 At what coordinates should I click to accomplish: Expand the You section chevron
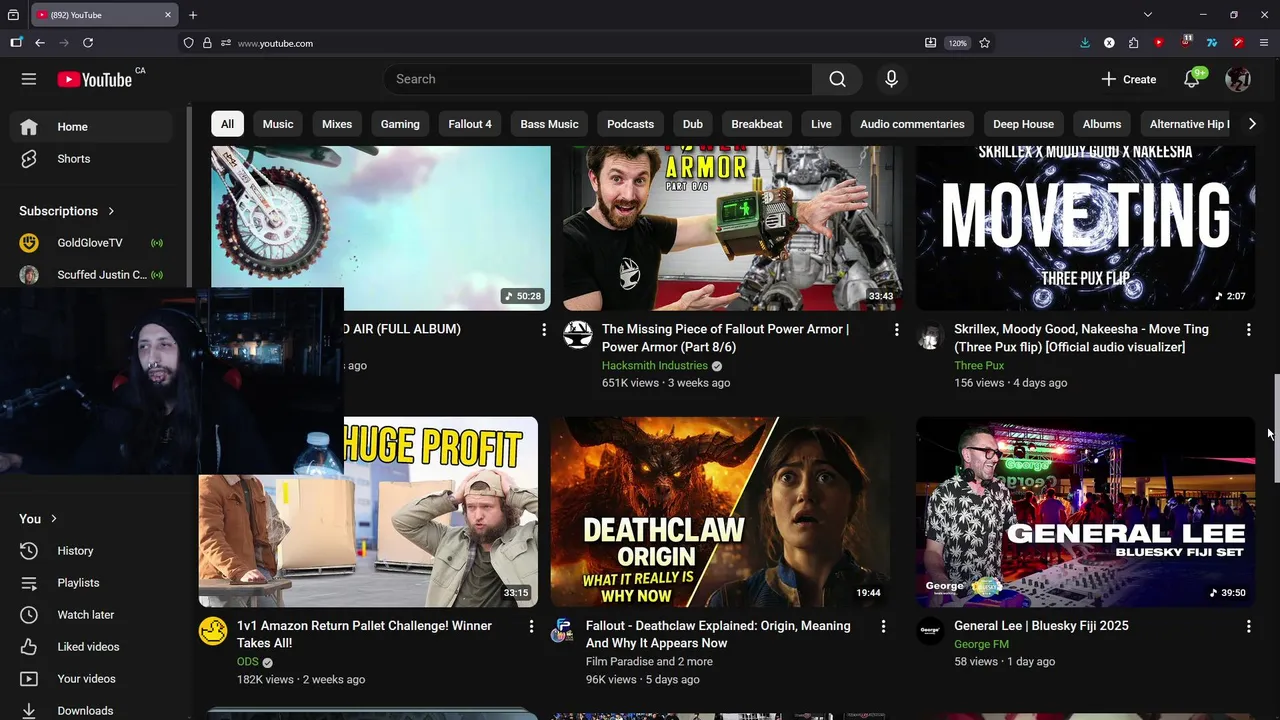[54, 519]
